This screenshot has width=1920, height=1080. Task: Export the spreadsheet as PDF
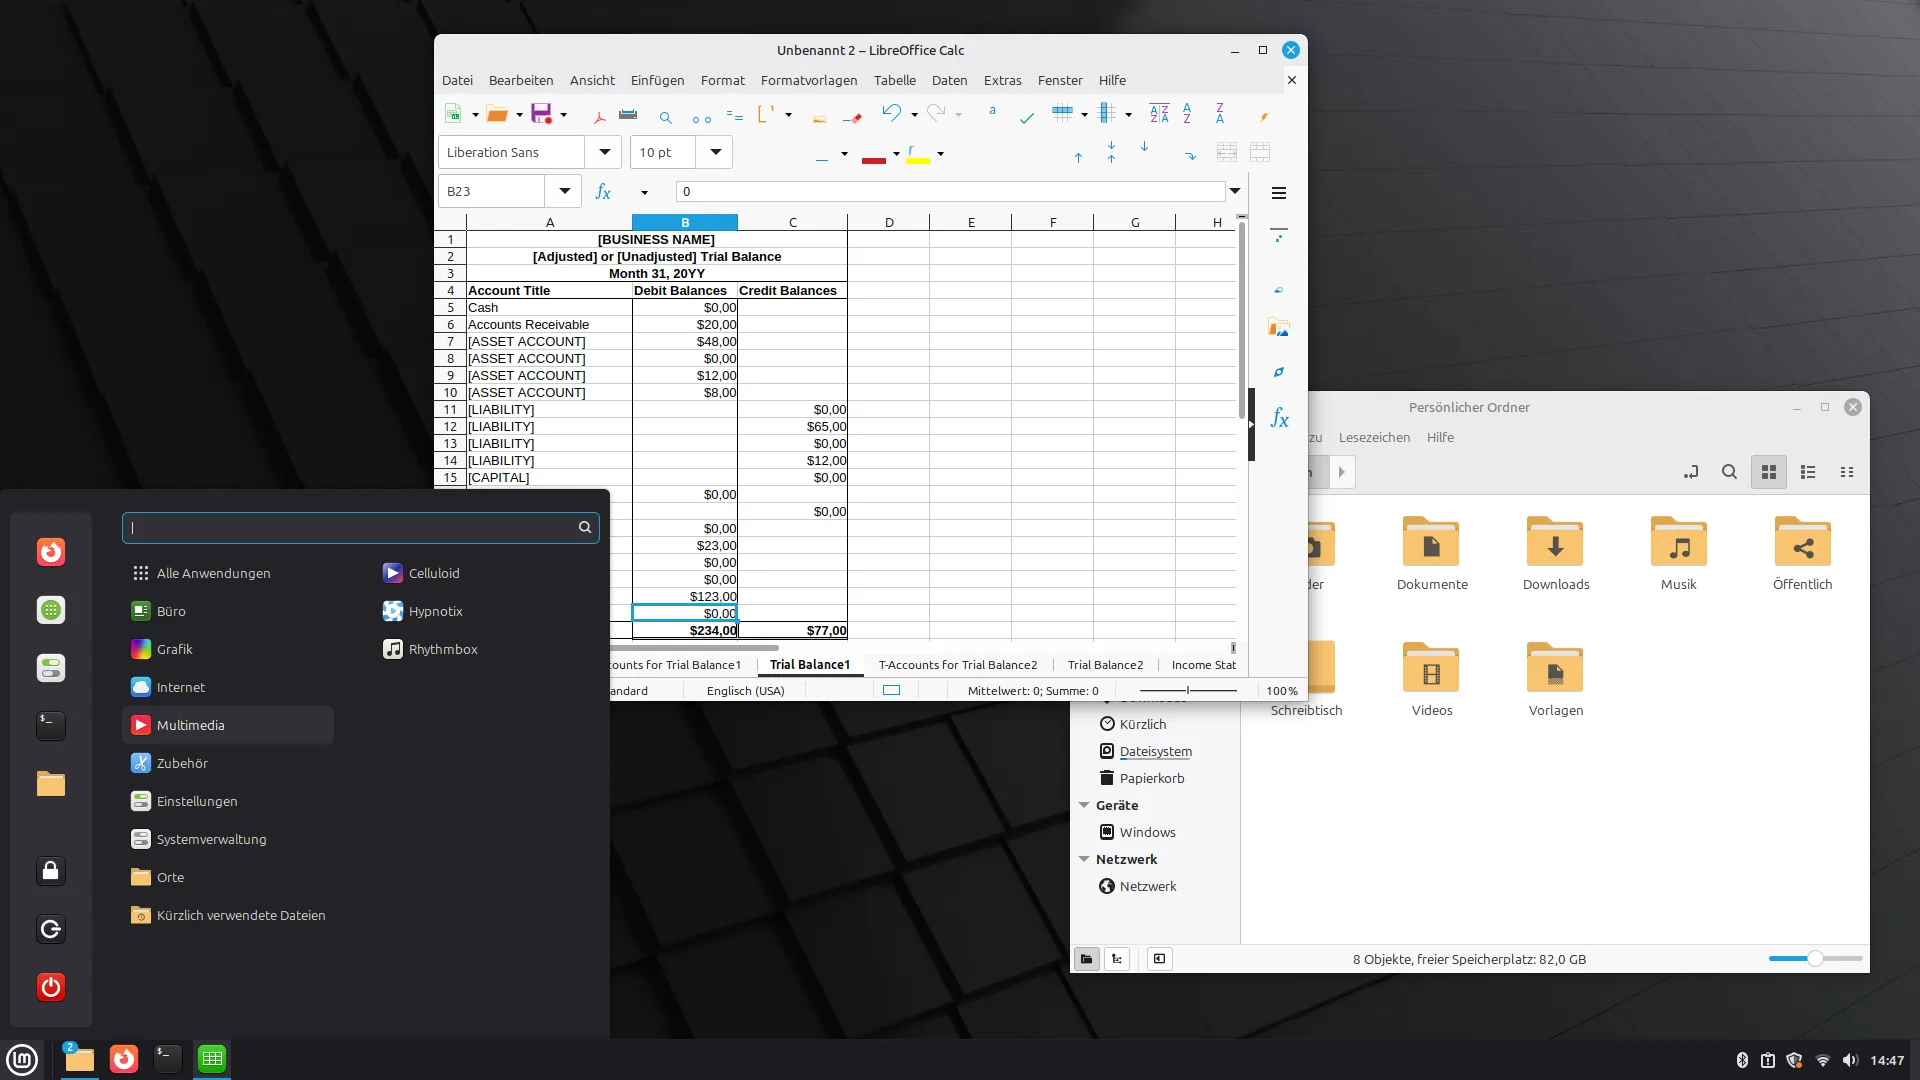(600, 116)
